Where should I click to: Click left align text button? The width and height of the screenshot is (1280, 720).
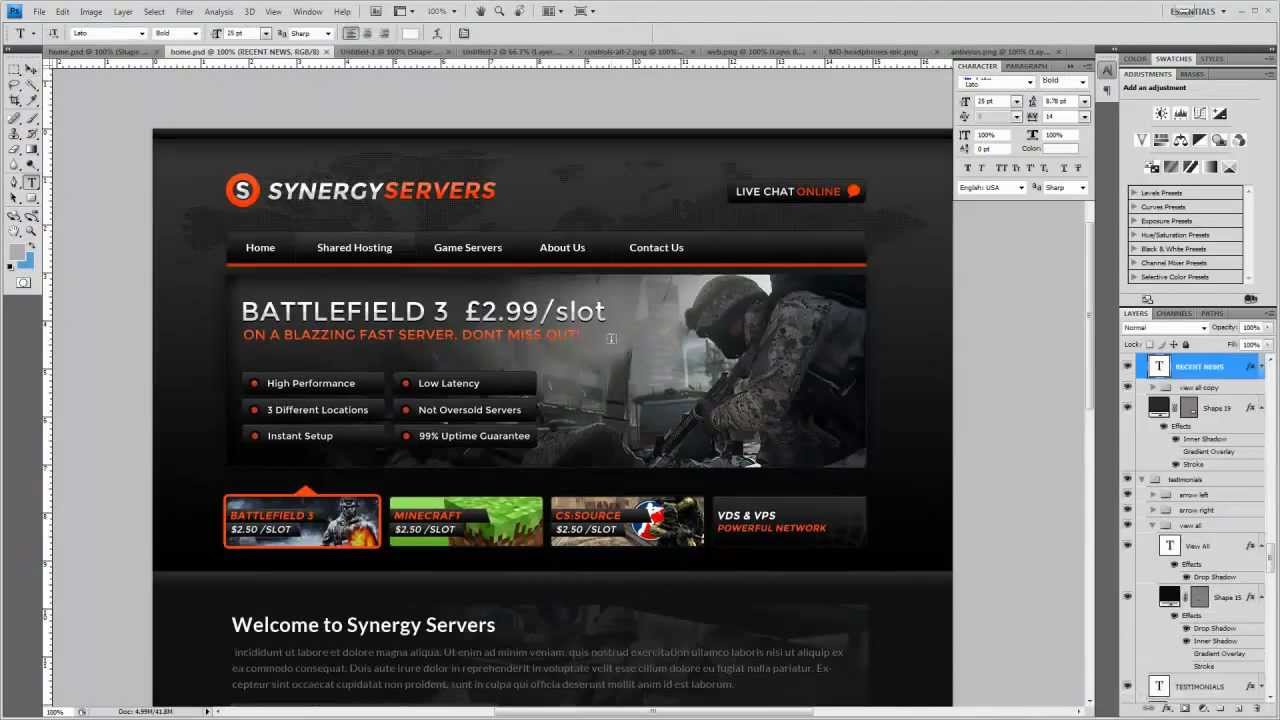[350, 33]
